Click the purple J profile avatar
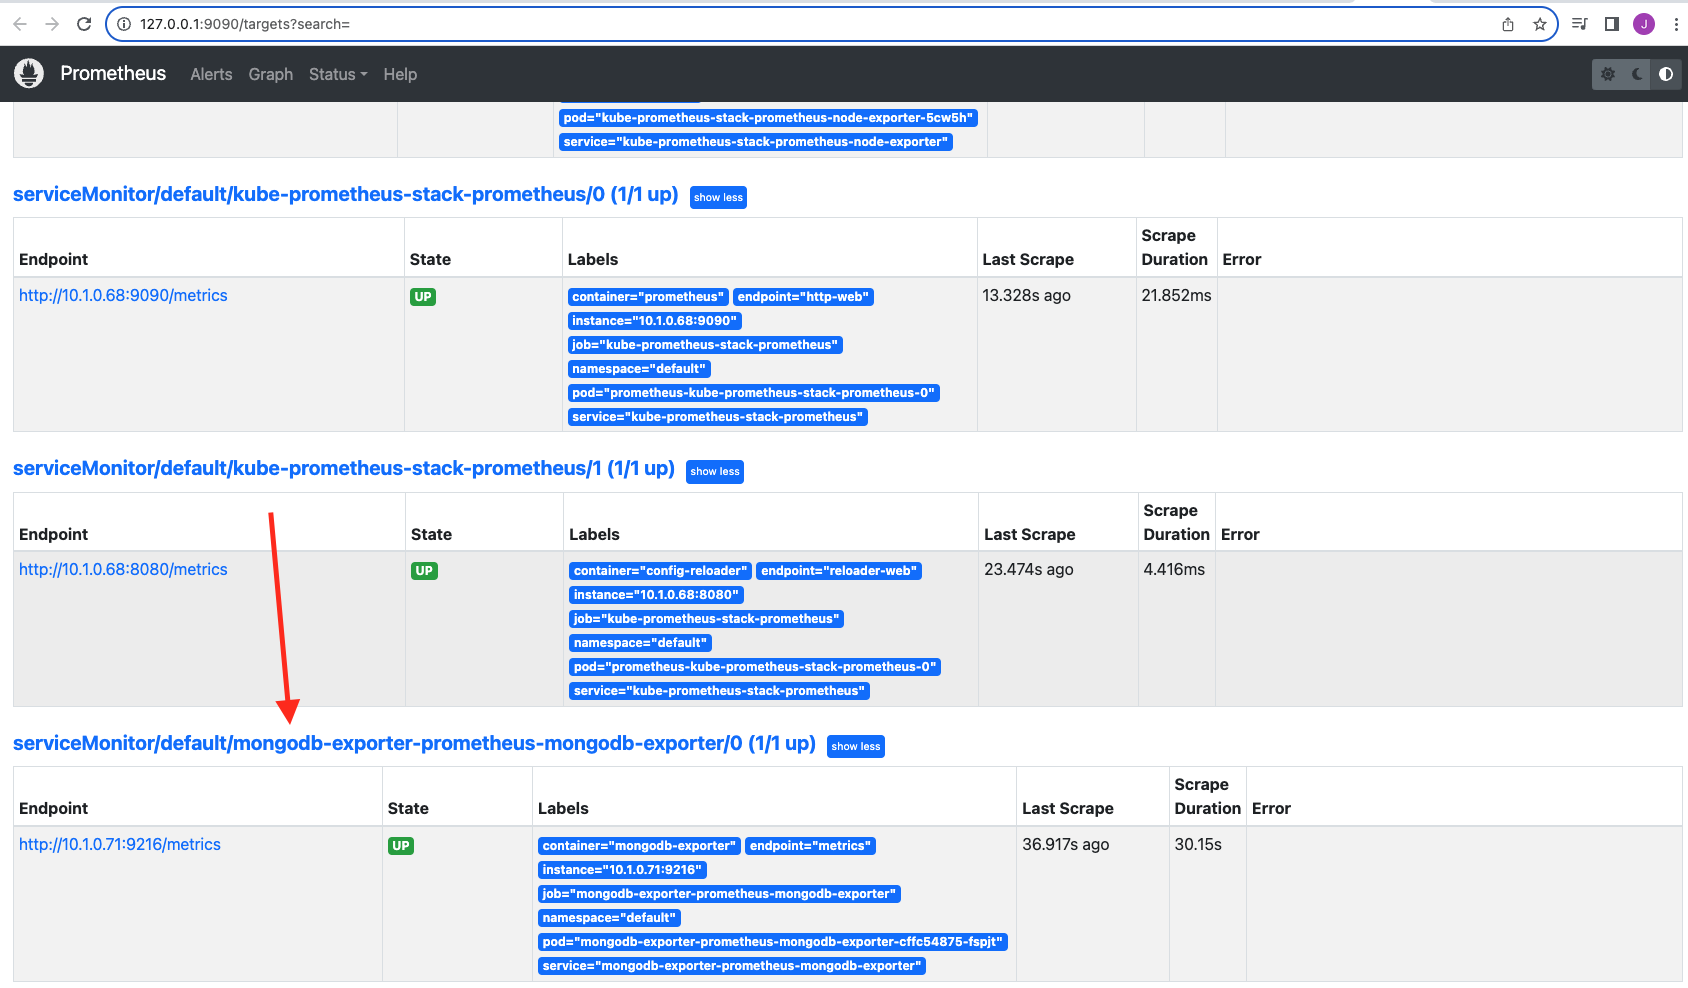 click(1643, 23)
